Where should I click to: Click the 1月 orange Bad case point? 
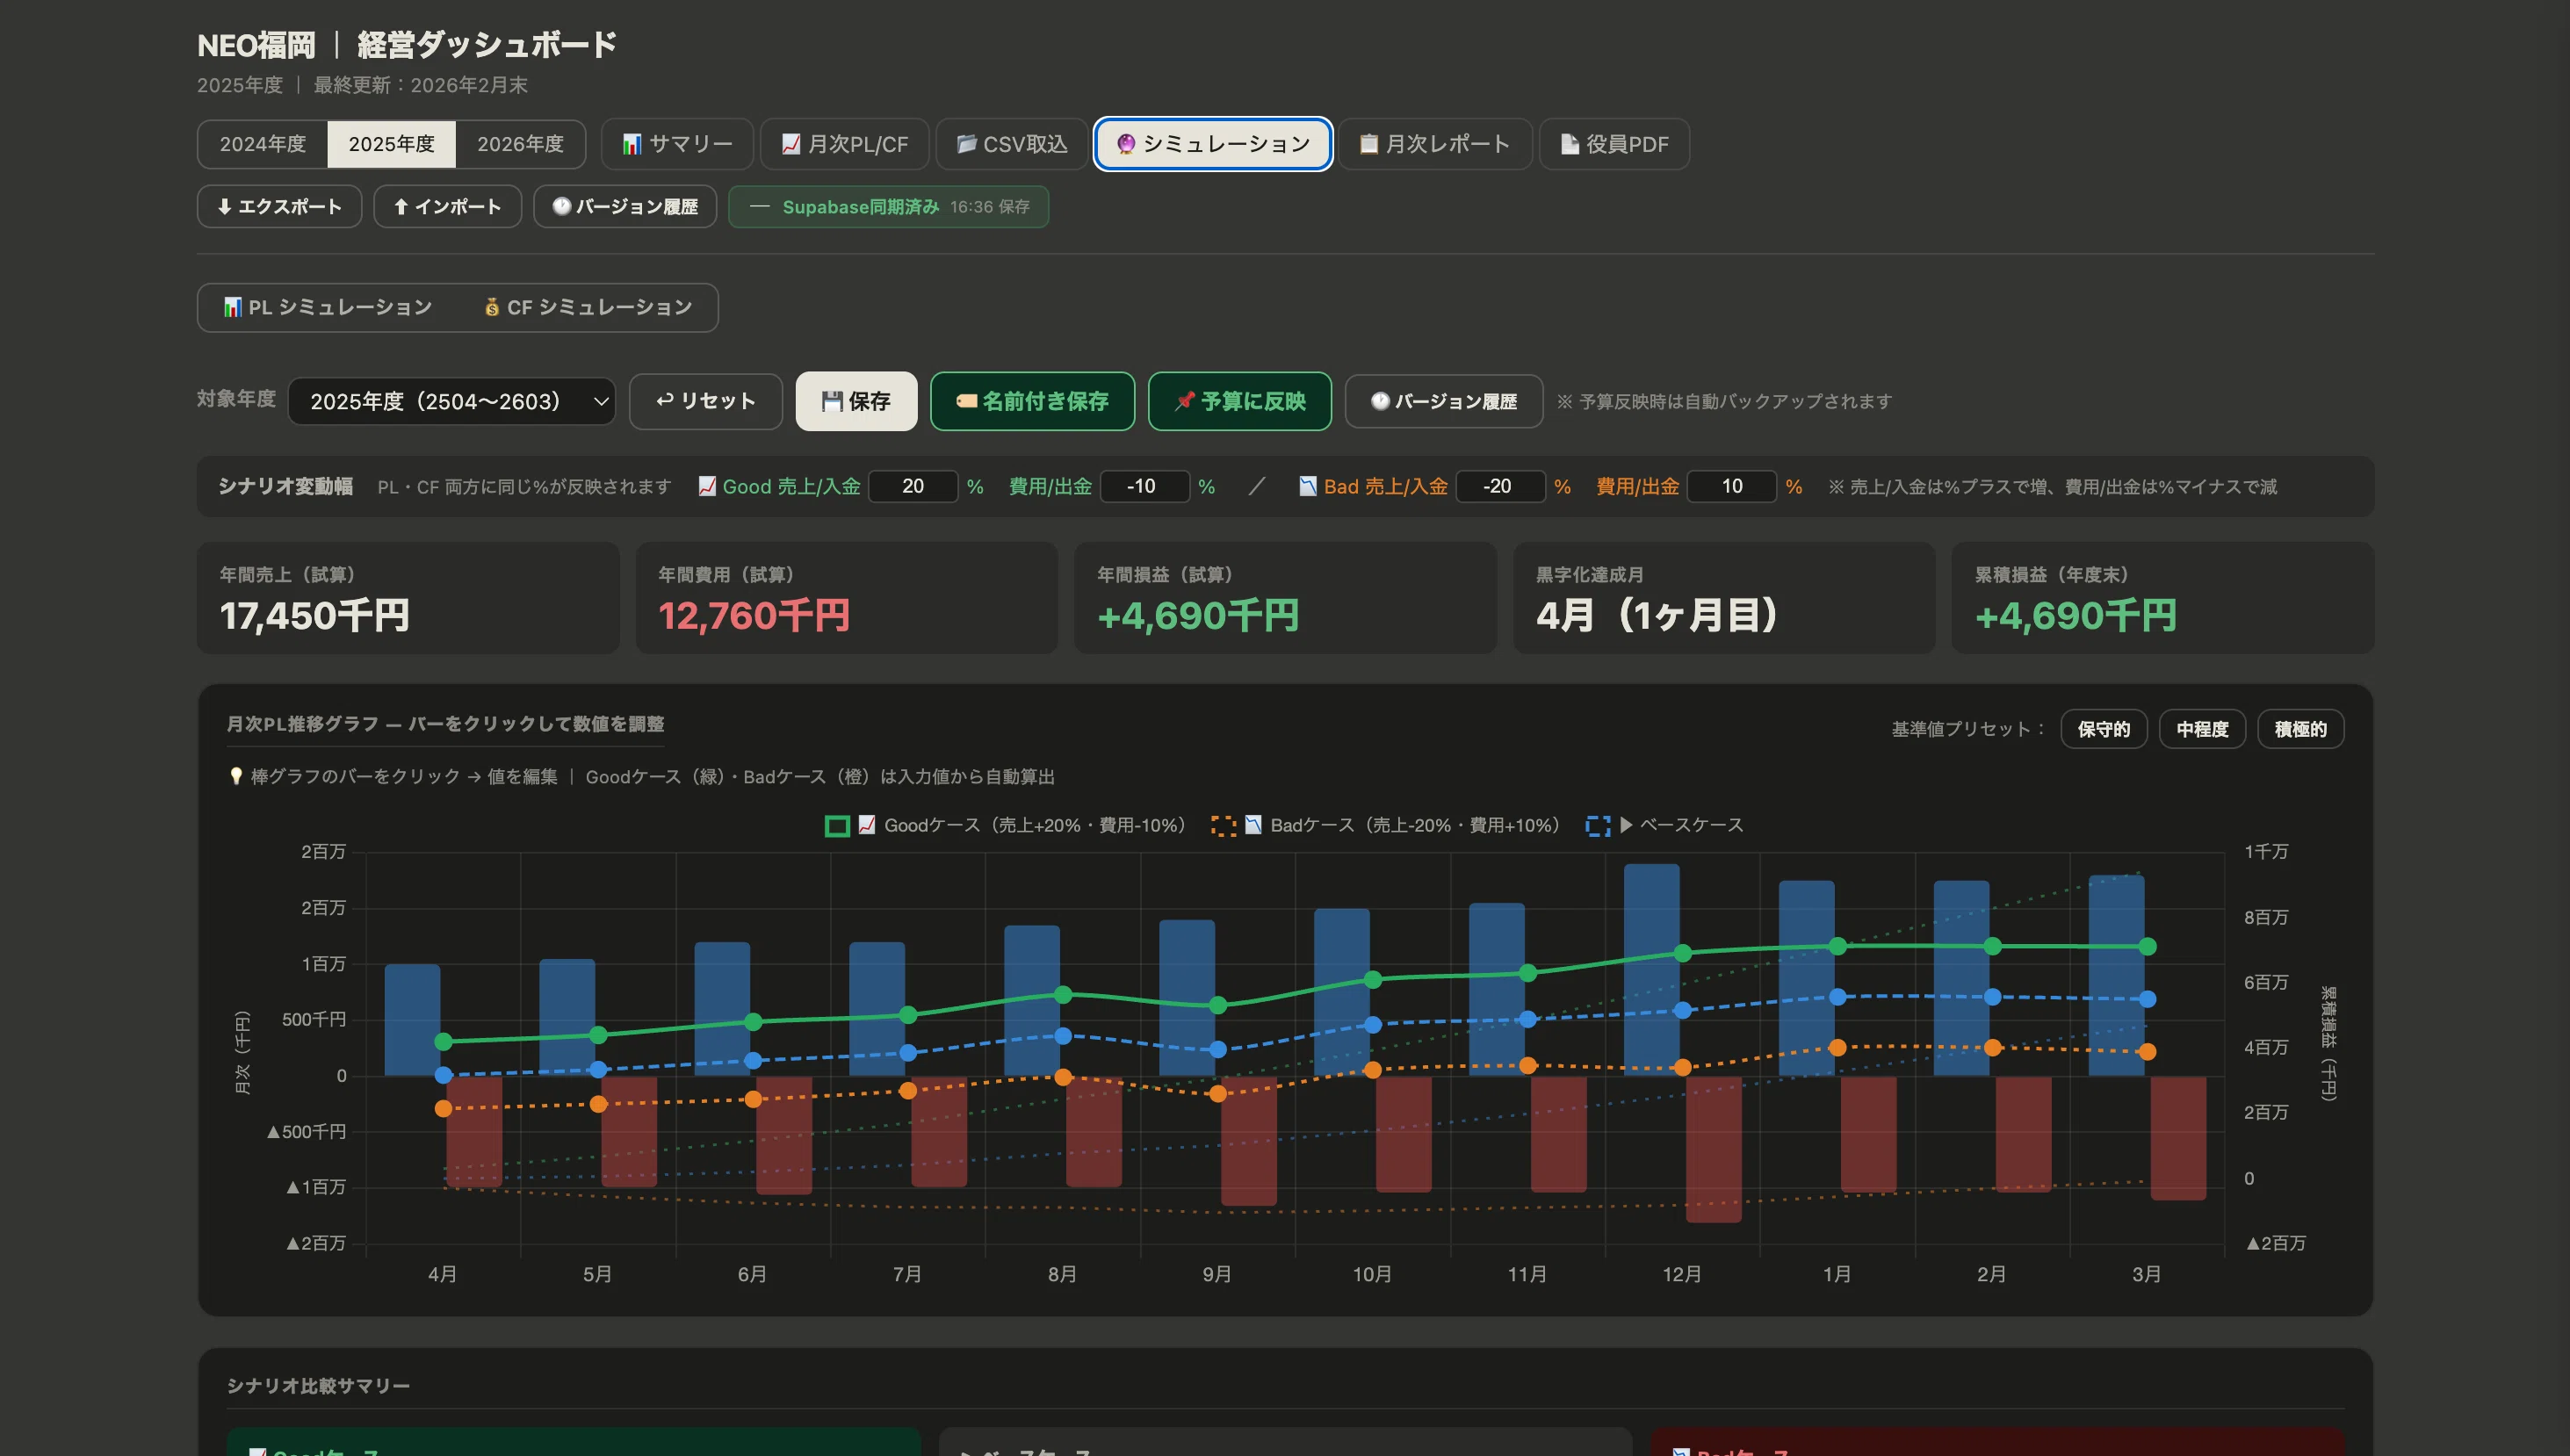point(1837,1047)
